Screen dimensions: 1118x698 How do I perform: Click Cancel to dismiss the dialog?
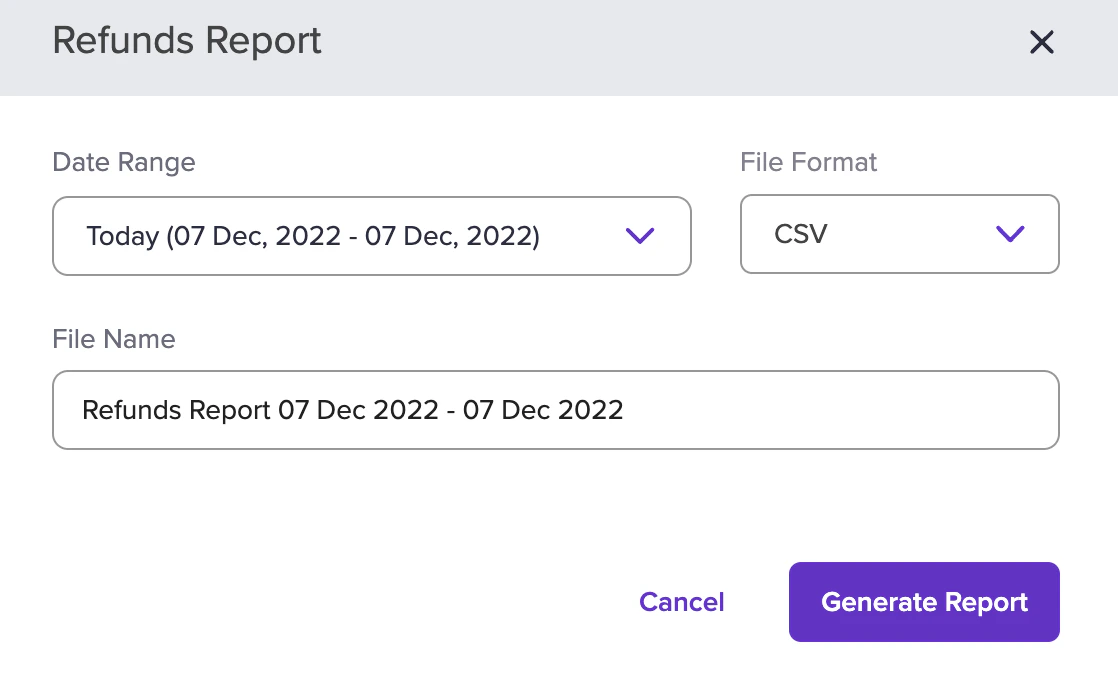tap(681, 602)
